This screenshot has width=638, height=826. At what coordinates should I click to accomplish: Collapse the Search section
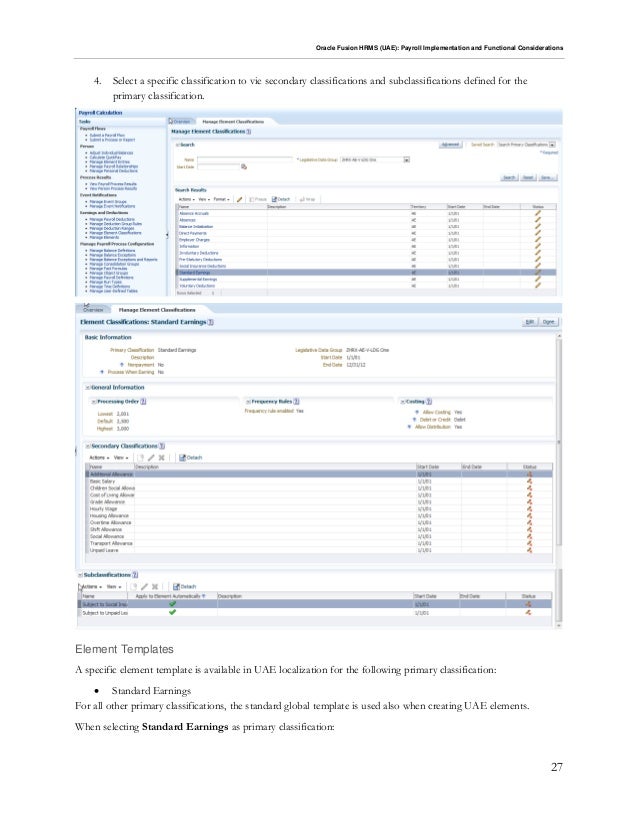click(x=178, y=144)
